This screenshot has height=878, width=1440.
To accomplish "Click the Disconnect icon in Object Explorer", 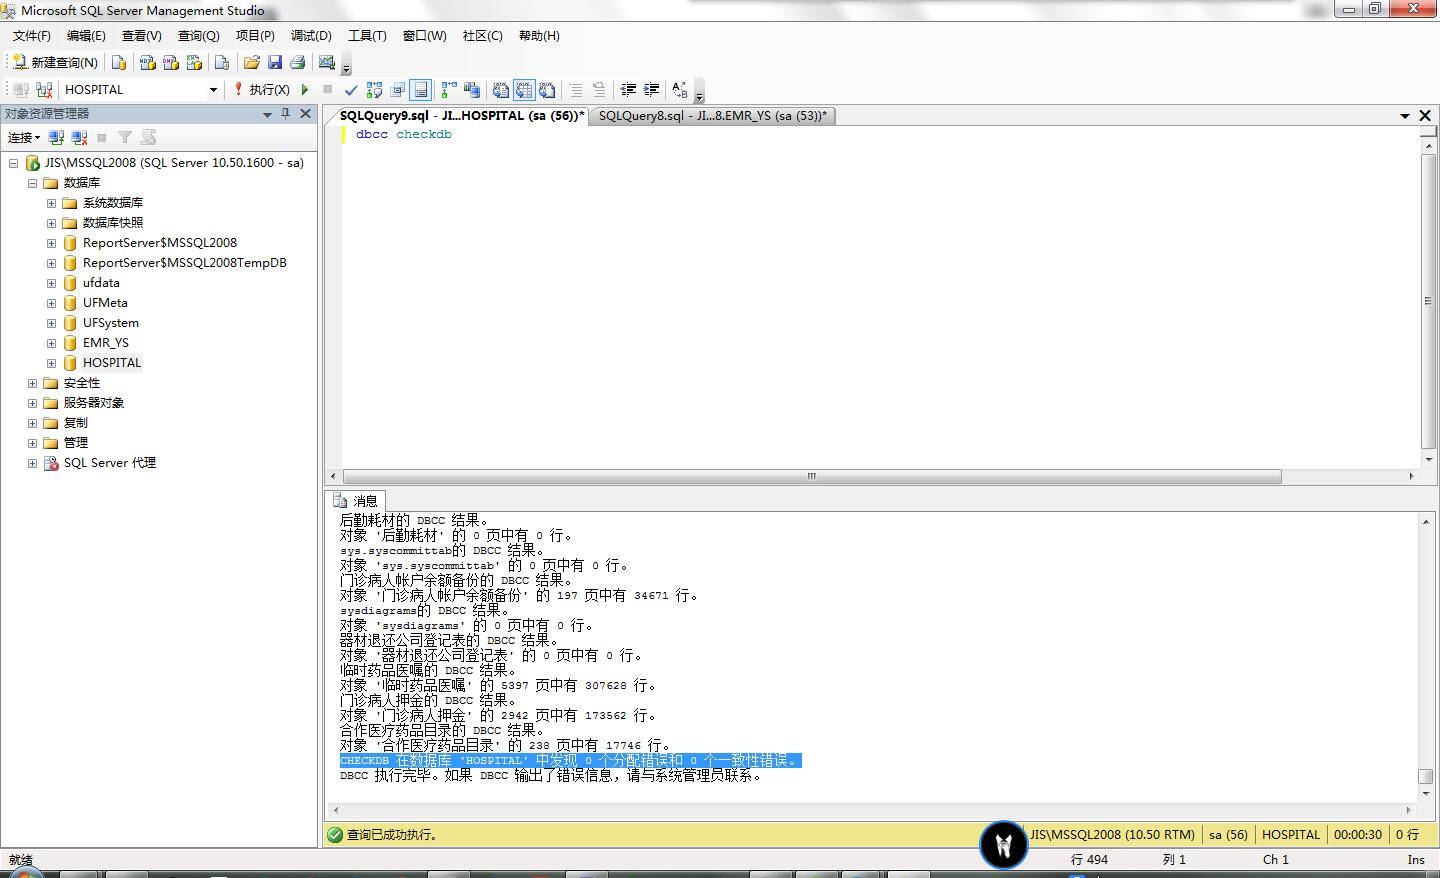I will click(80, 138).
